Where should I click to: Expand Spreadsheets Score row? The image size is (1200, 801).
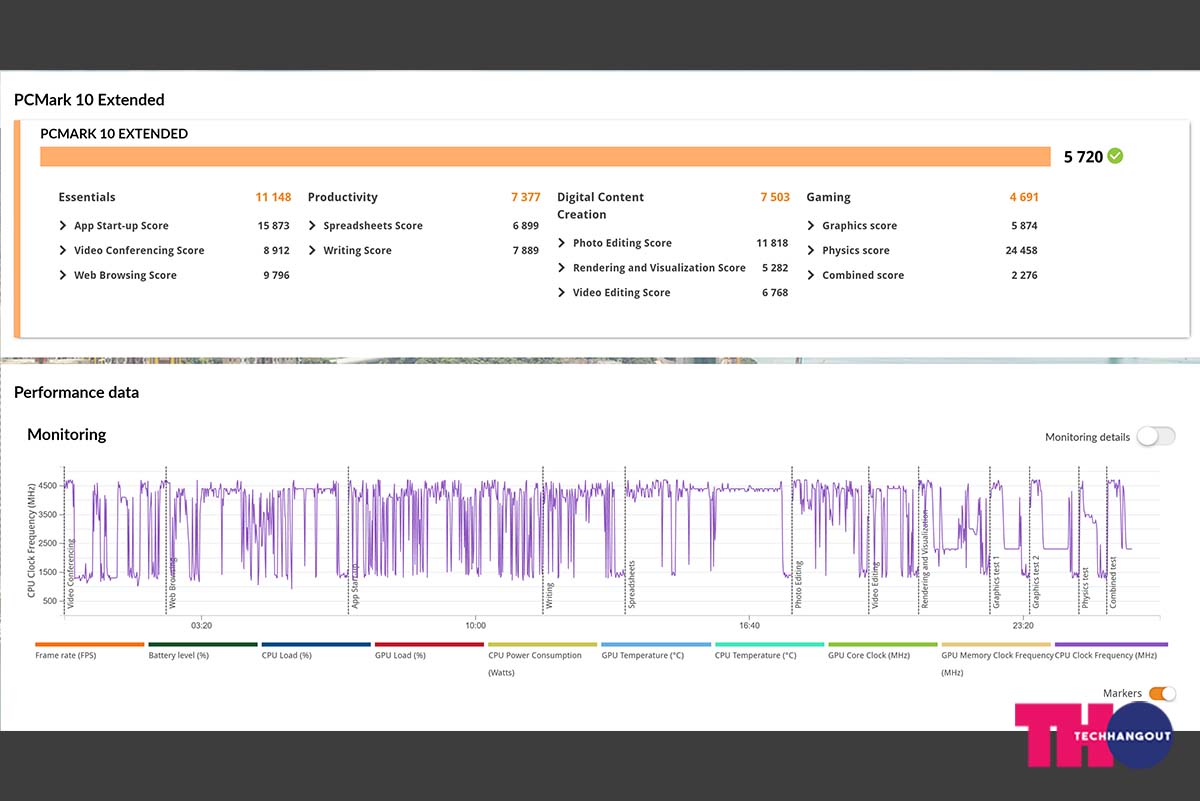(x=313, y=226)
